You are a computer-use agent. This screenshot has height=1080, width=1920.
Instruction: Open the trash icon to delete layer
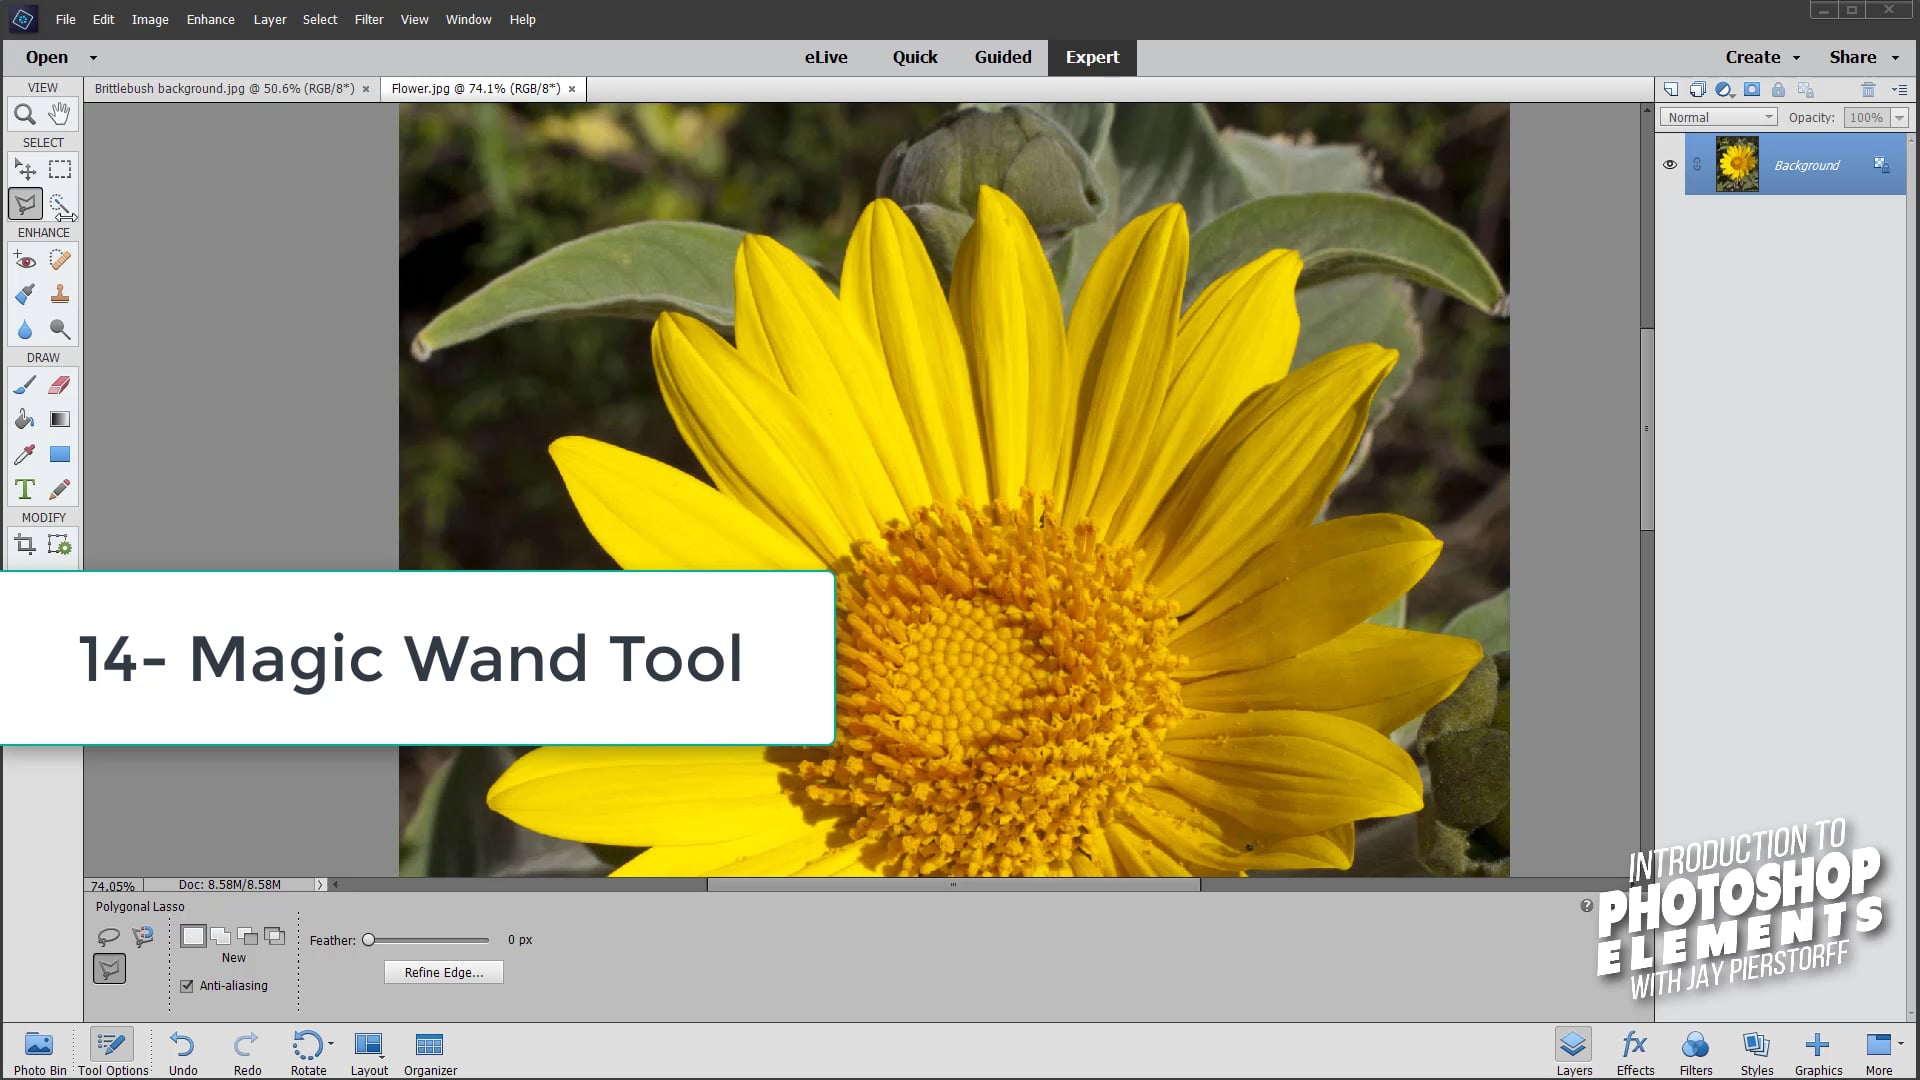1868,89
